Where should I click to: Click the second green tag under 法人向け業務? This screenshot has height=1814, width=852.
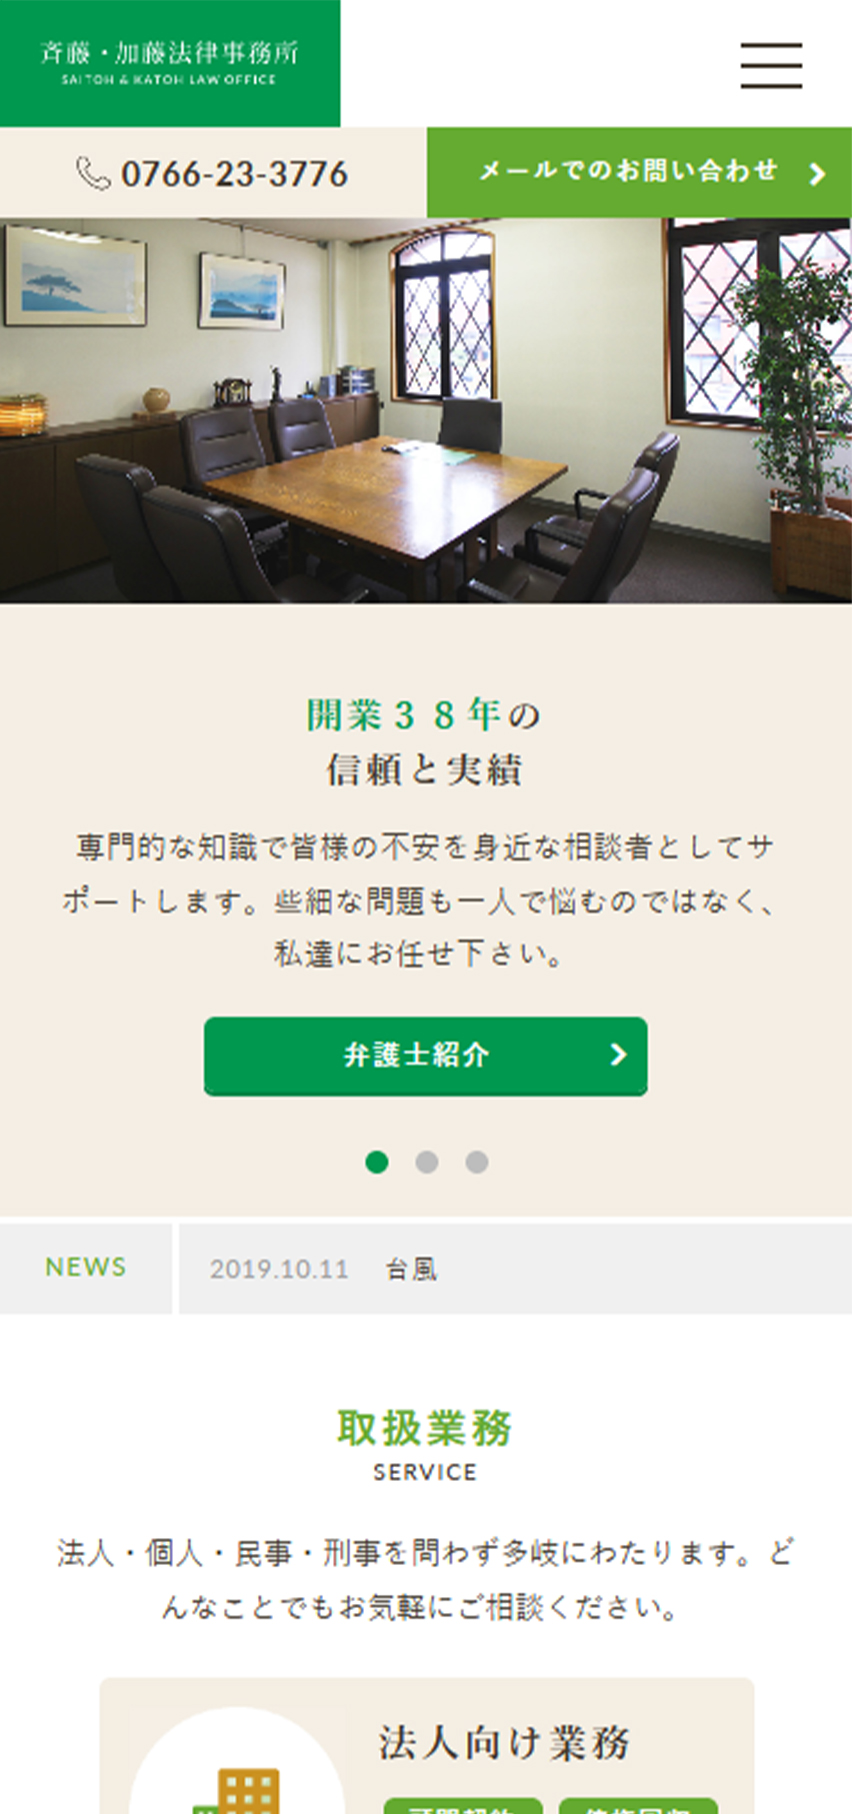[638, 1805]
